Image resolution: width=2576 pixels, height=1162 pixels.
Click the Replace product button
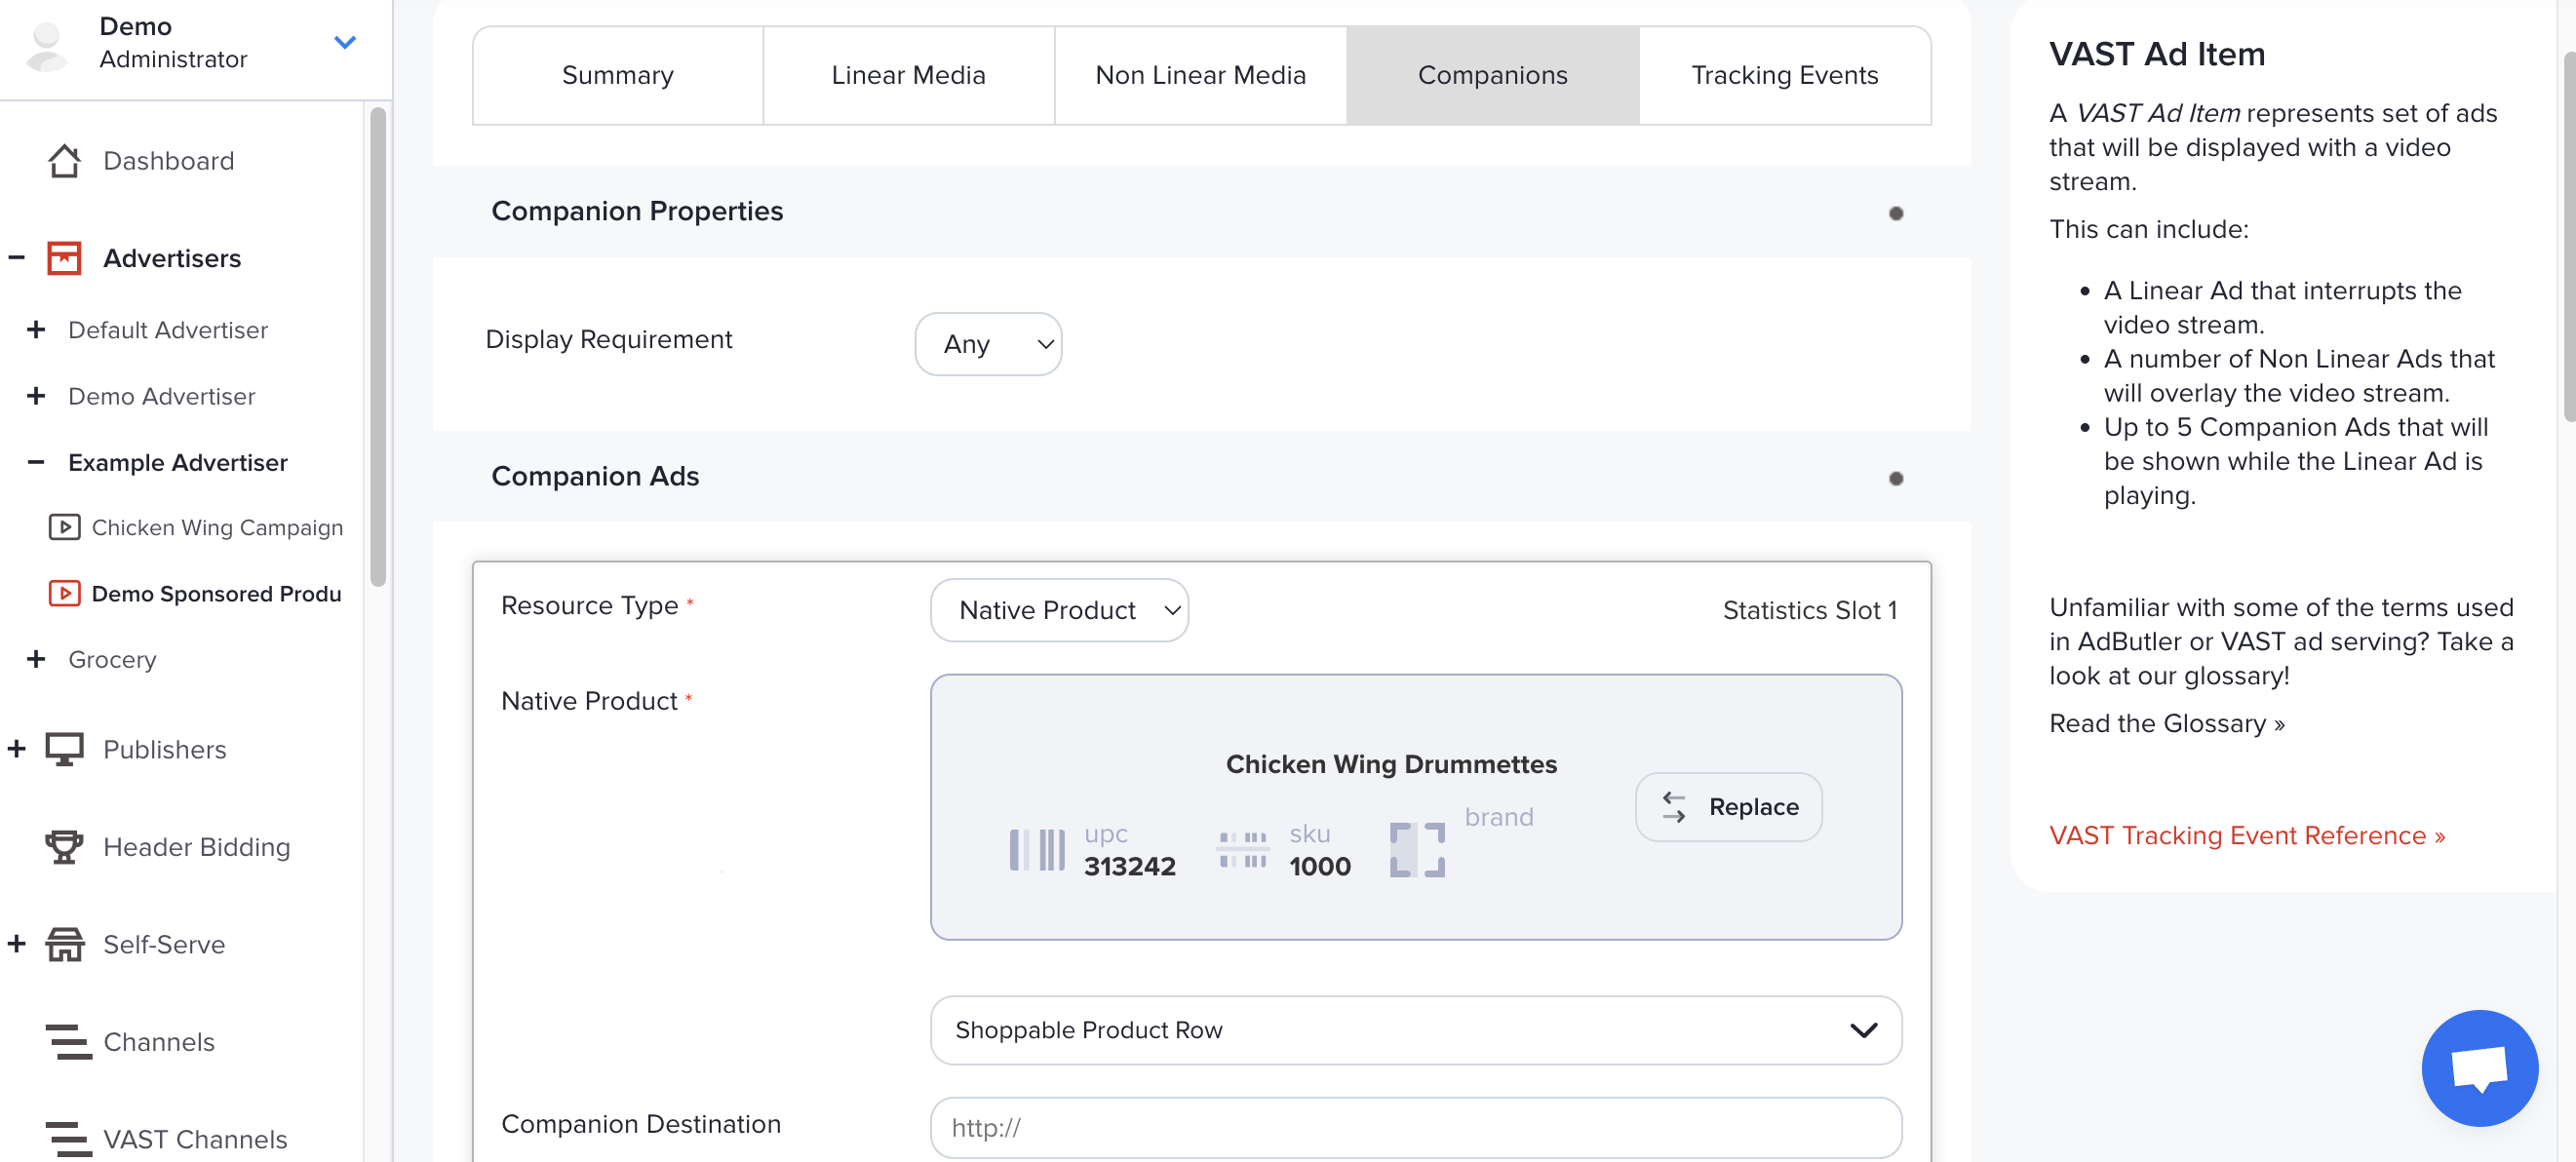(1728, 806)
